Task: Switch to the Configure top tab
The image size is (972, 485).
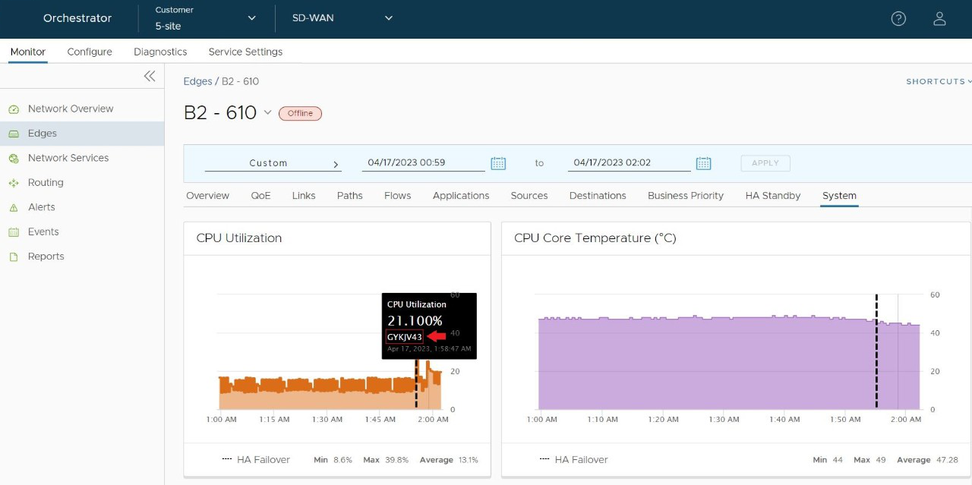Action: tap(89, 52)
